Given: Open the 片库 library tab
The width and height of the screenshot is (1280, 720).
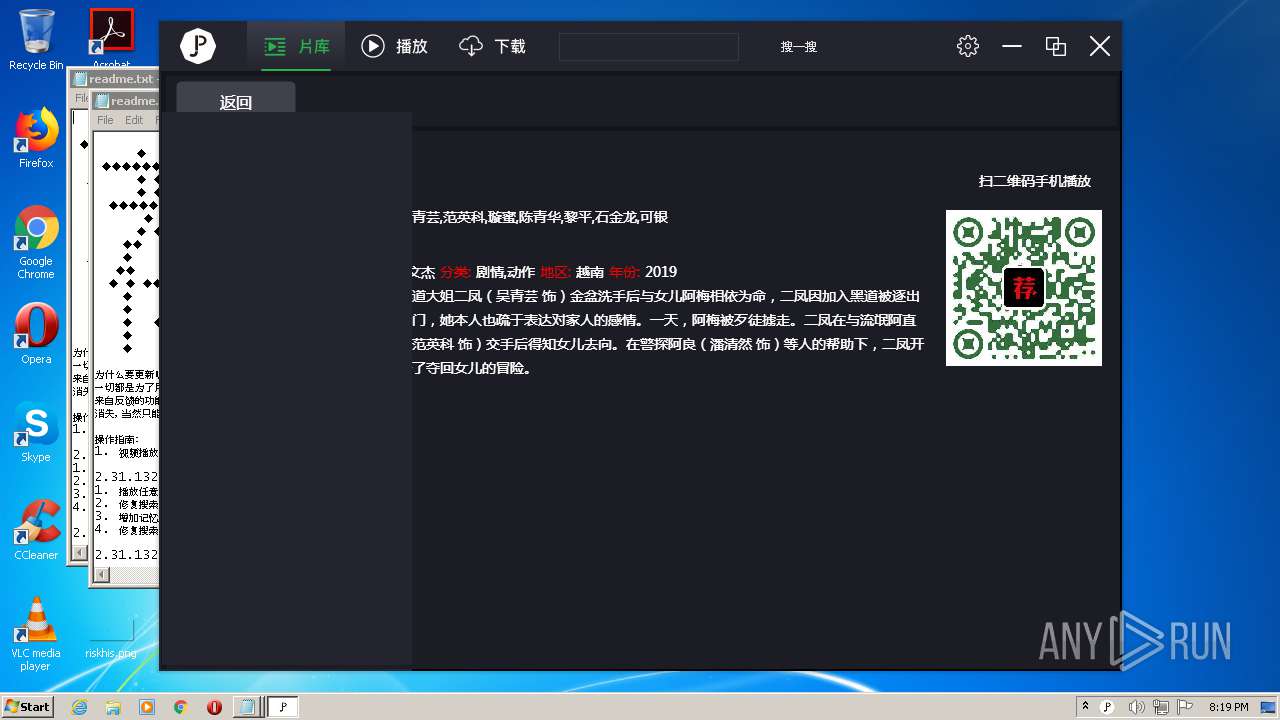Looking at the screenshot, I should pos(296,46).
